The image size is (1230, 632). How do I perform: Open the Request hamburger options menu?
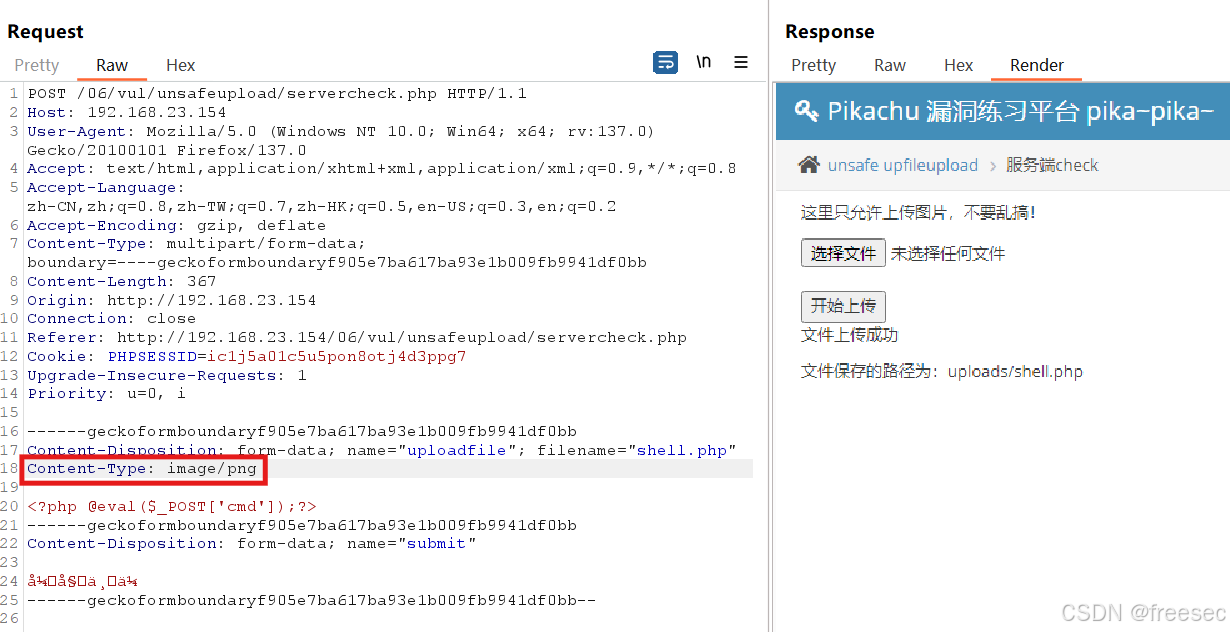(741, 62)
